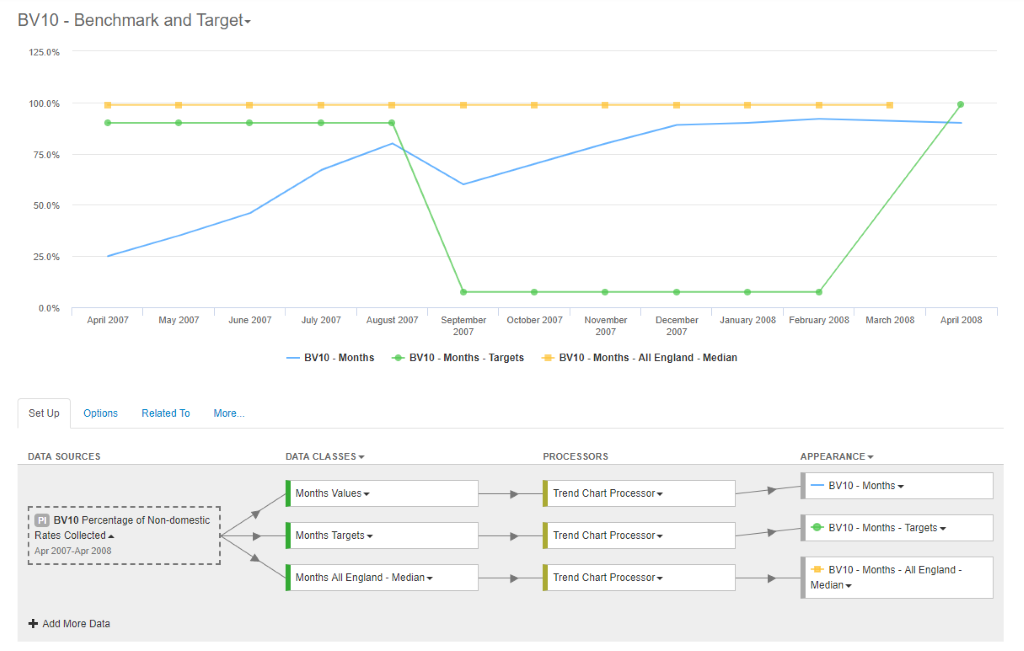Click the December 2007 axis label

click(677, 326)
